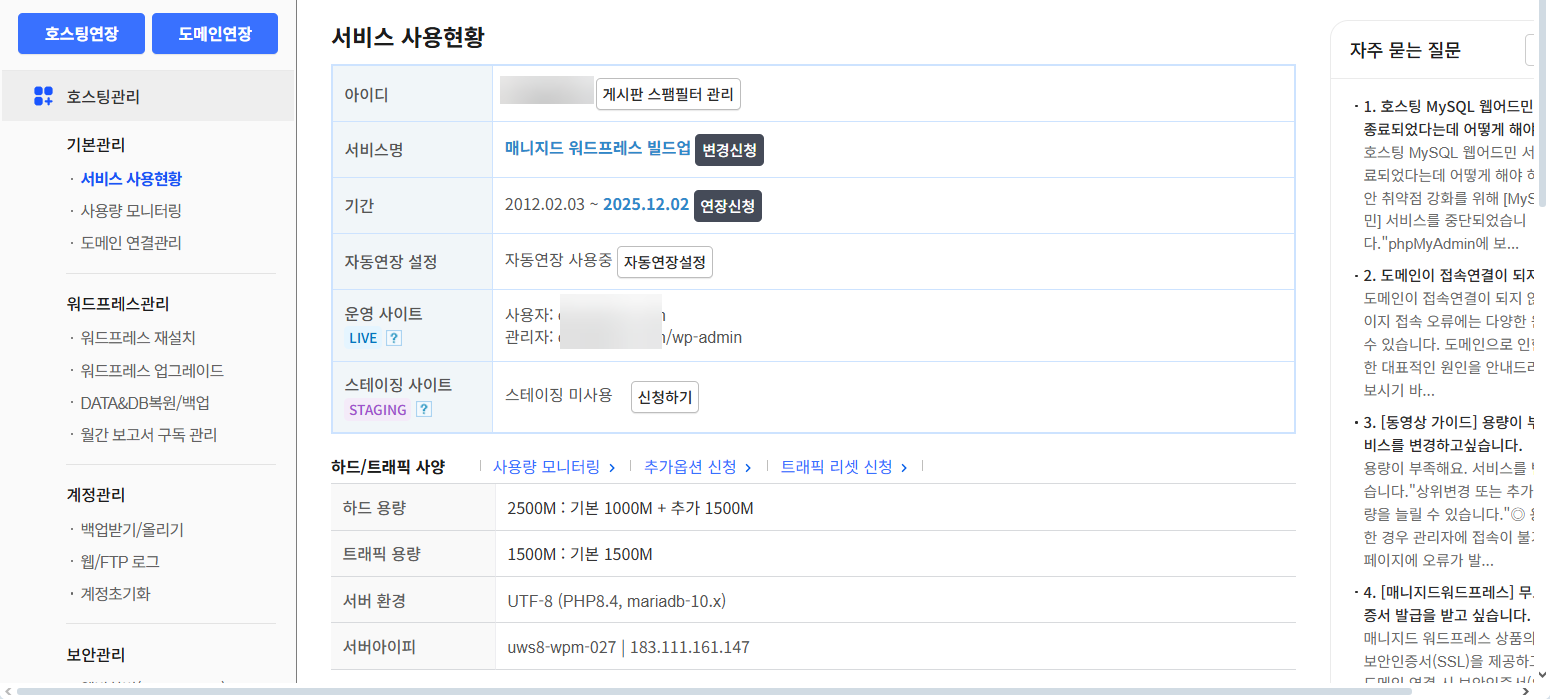The height and width of the screenshot is (699, 1550).
Task: Open 계정초기화 menu item
Action: (115, 594)
